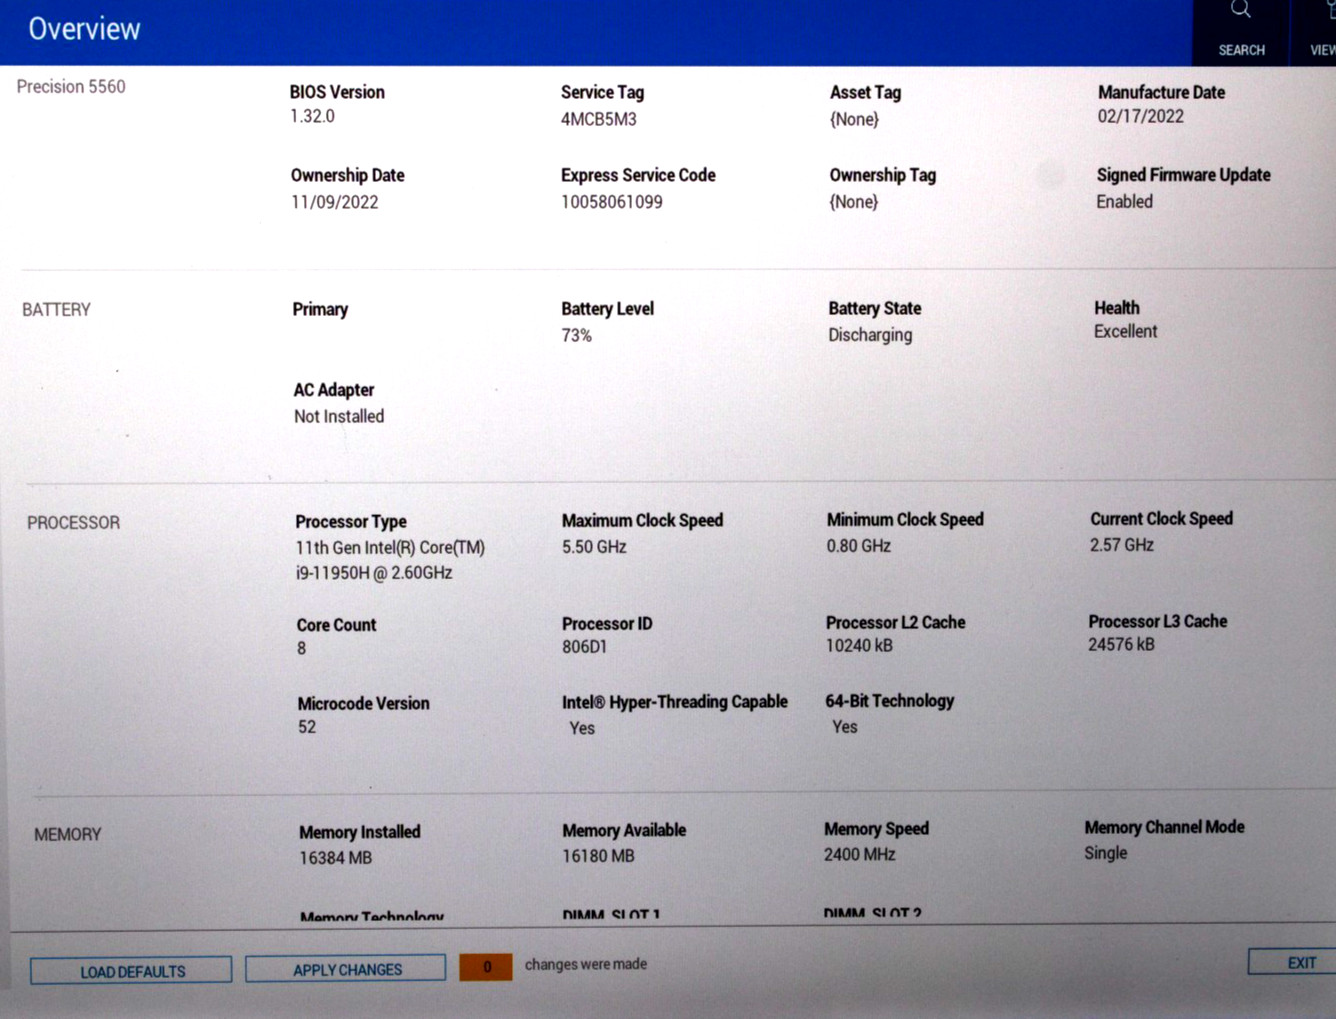Screen dimensions: 1336x1019
Task: Open the Search magnifier icon
Action: tap(1241, 10)
